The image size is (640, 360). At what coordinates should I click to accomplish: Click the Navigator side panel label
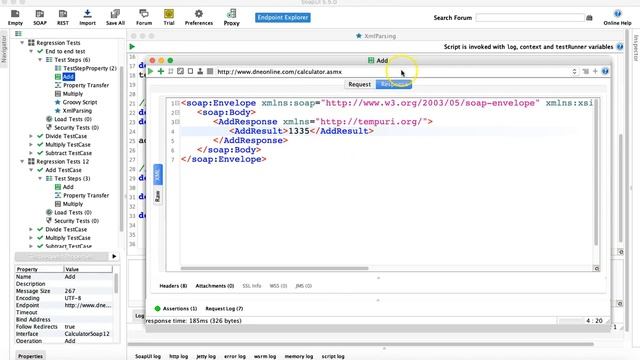click(x=4, y=49)
